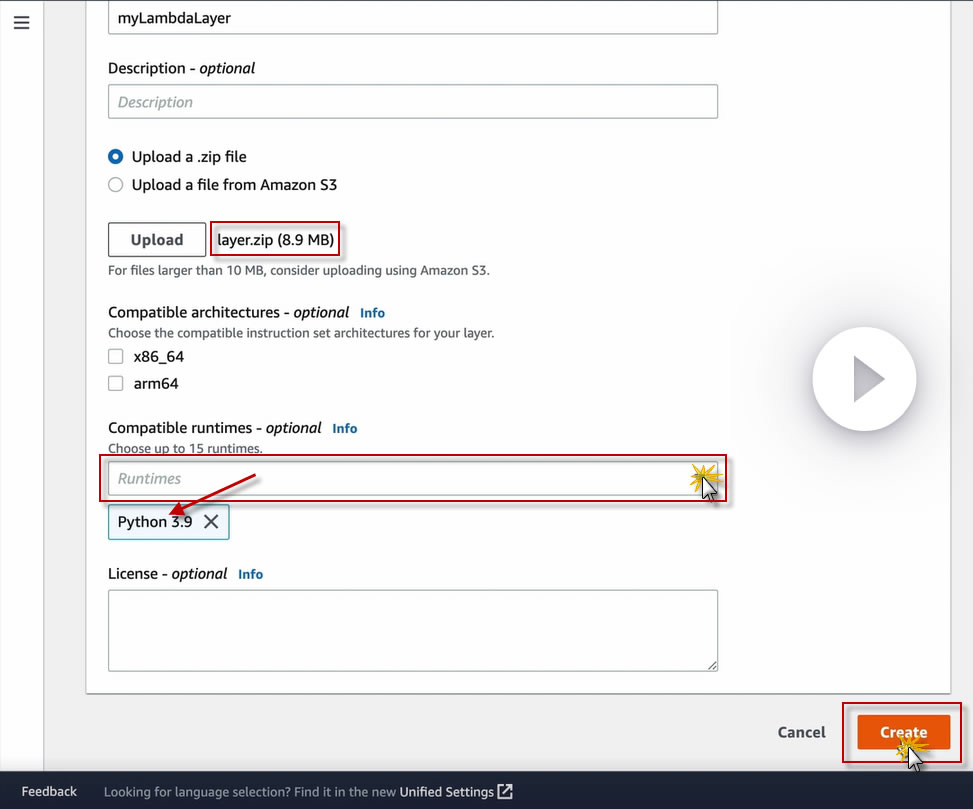Open Info link next to License
Image resolution: width=973 pixels, height=809 pixels.
pos(250,574)
